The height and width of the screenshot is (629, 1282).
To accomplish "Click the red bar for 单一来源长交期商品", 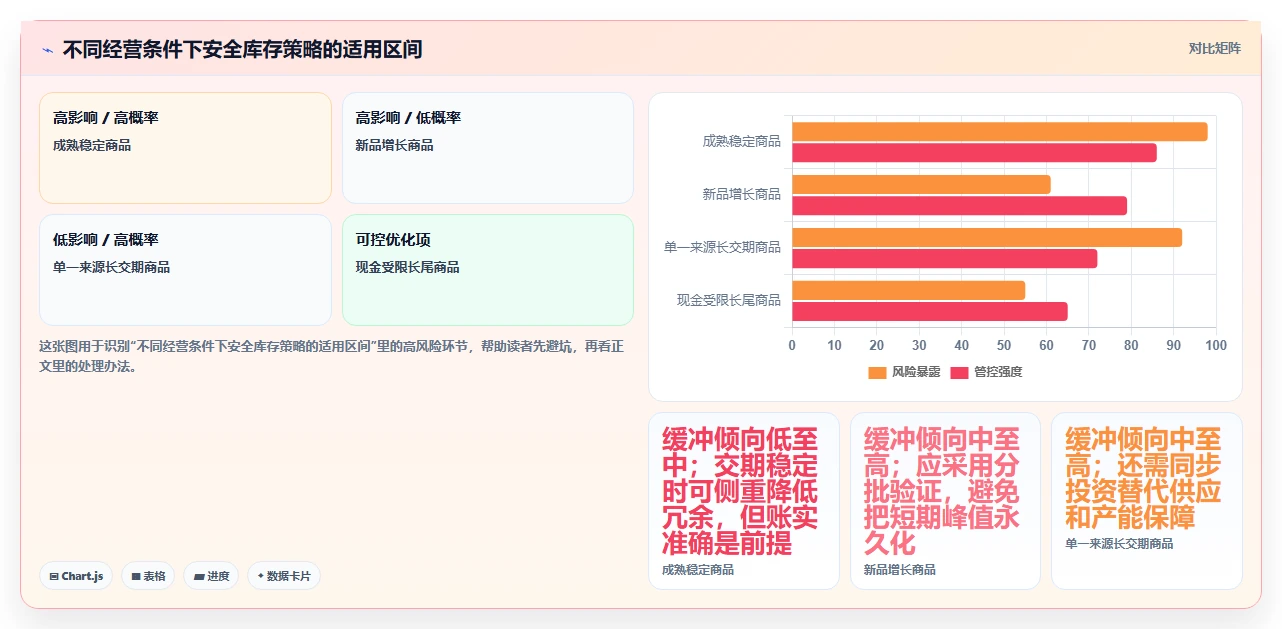I will (944, 259).
